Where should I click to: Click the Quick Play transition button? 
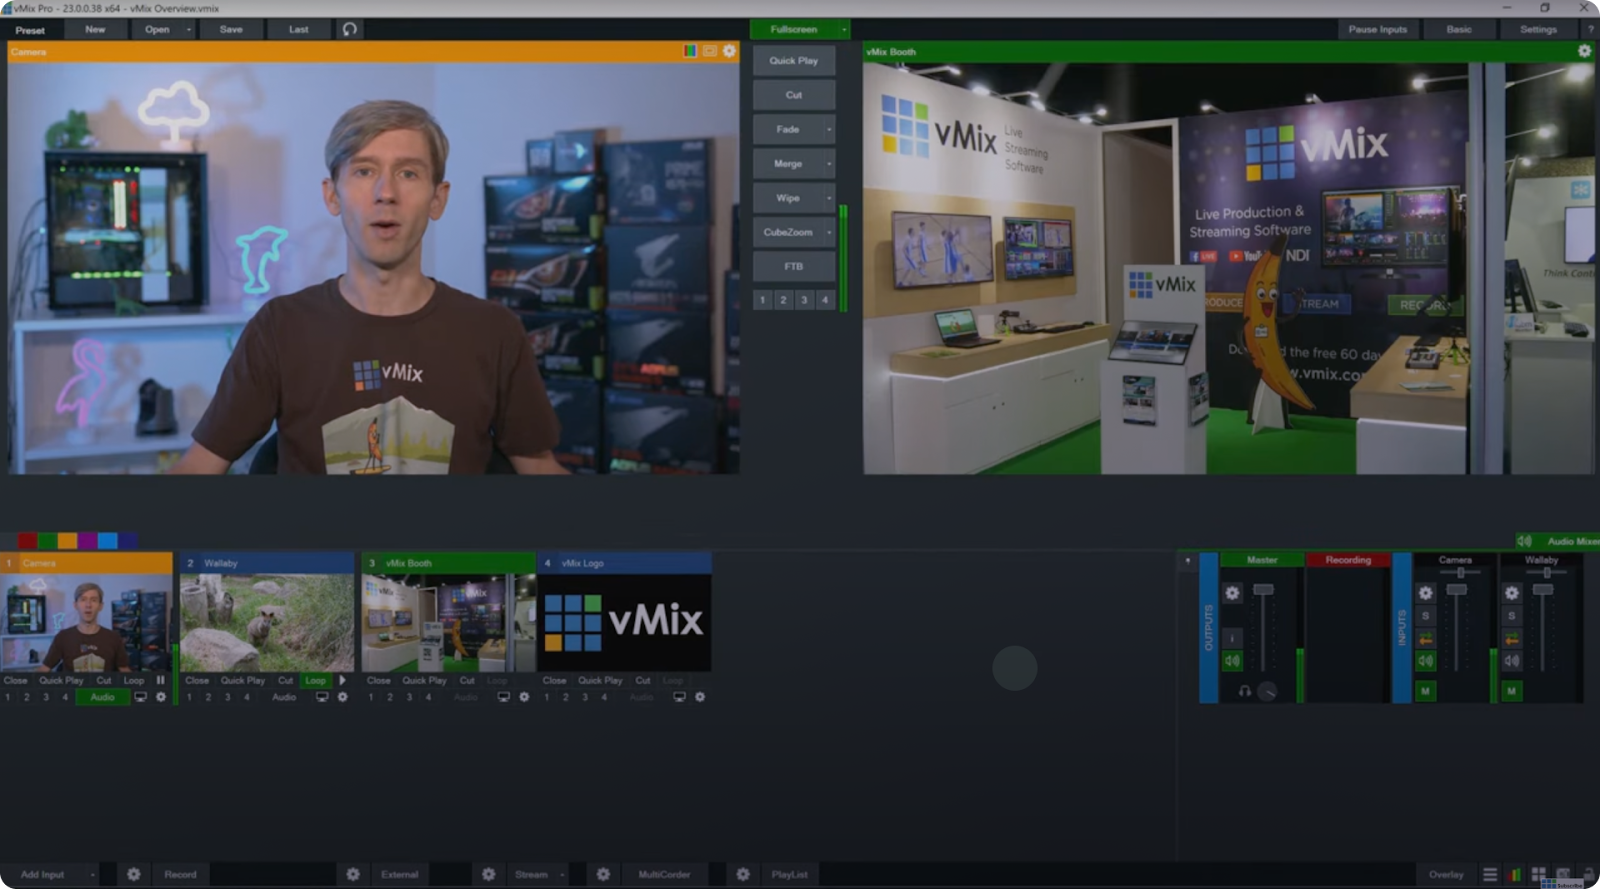pyautogui.click(x=793, y=61)
